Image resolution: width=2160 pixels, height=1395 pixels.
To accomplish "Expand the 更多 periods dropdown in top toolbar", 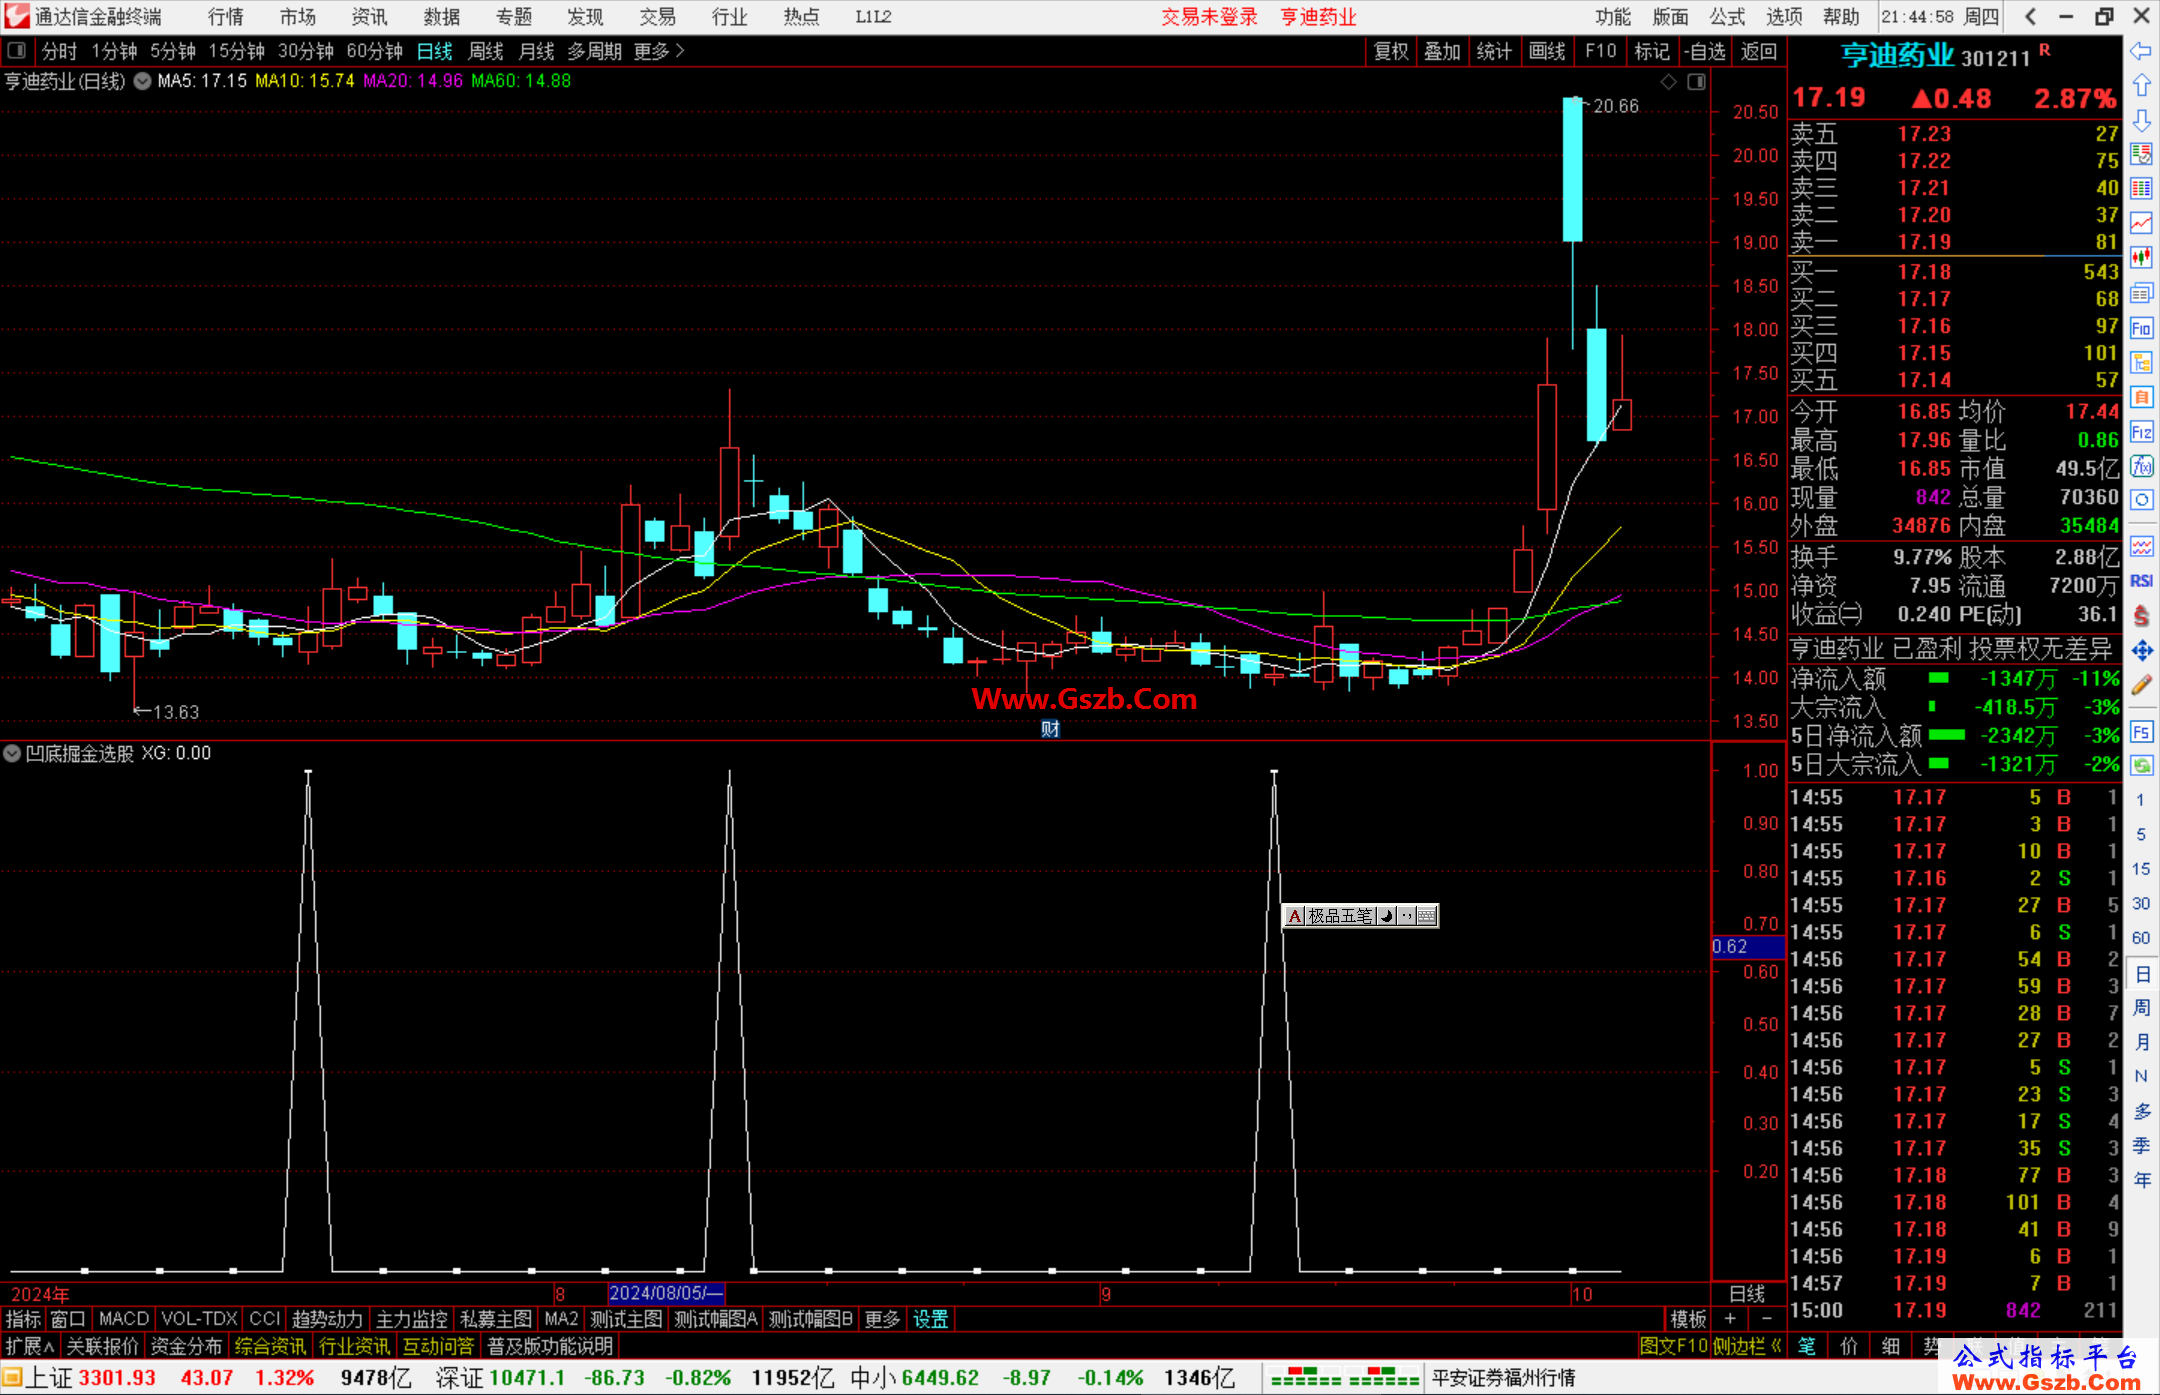I will pyautogui.click(x=659, y=51).
